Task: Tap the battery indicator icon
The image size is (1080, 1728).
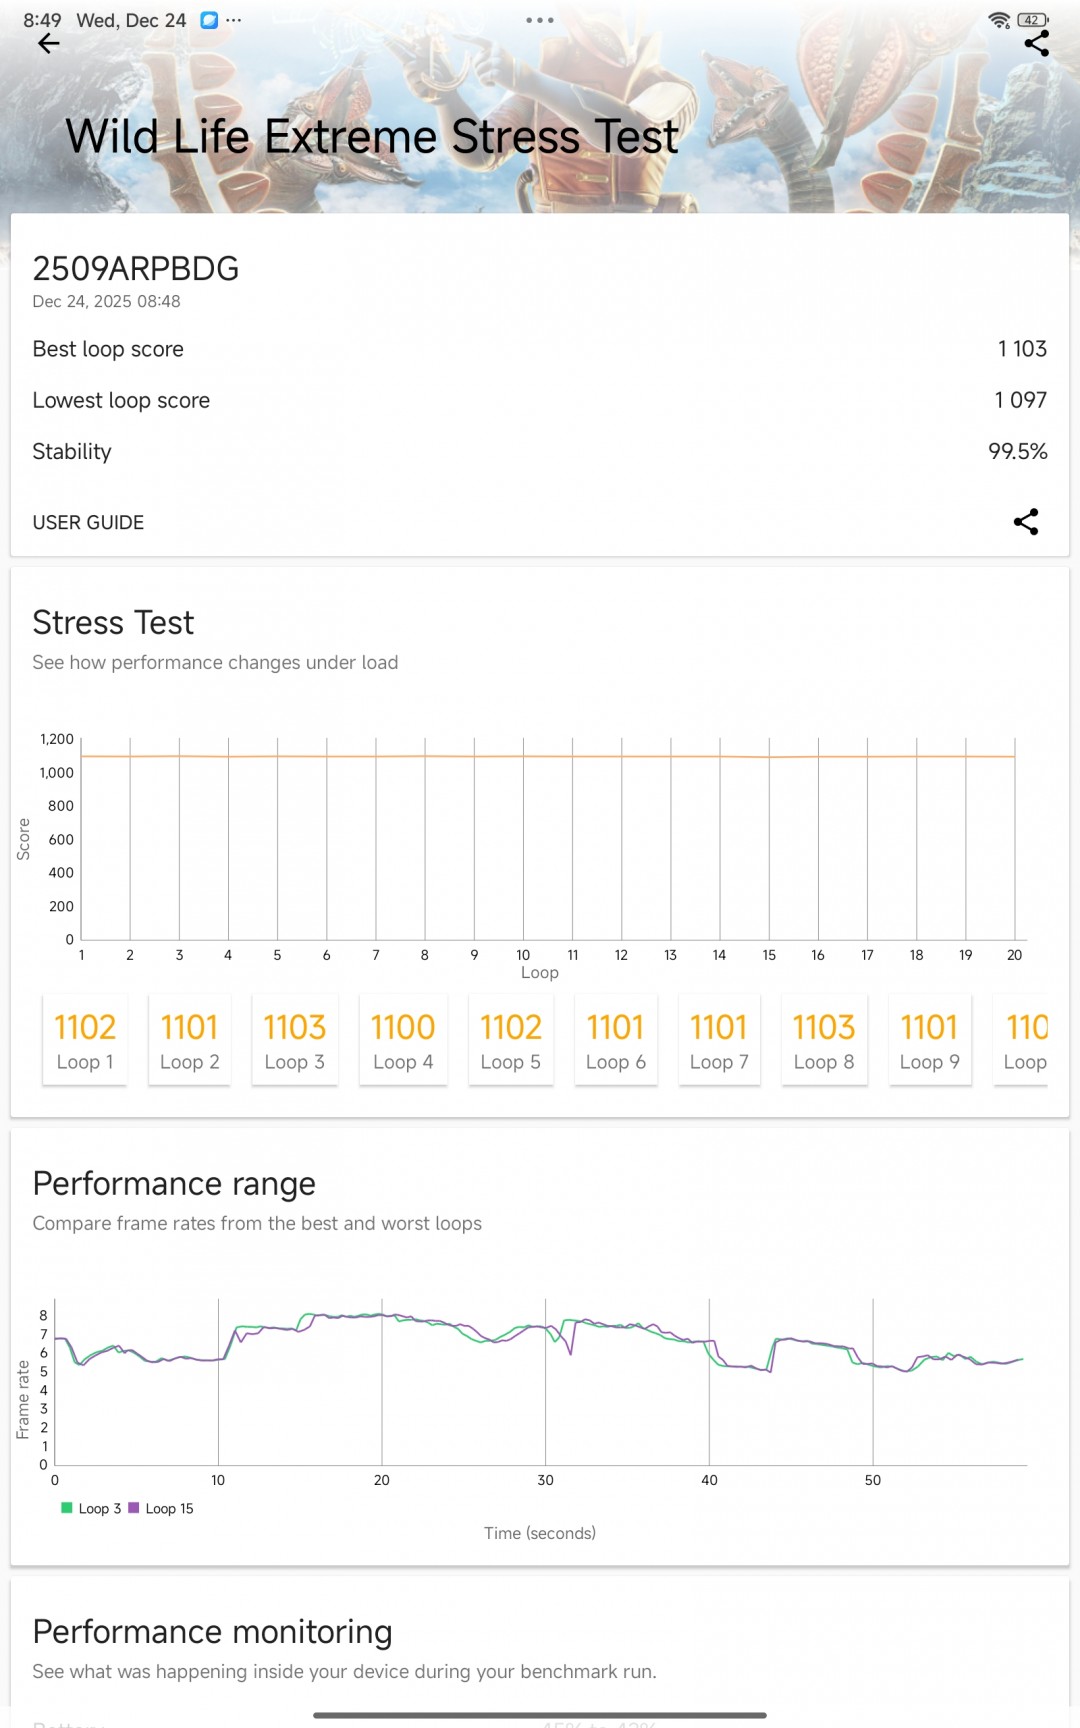Action: tap(1032, 20)
